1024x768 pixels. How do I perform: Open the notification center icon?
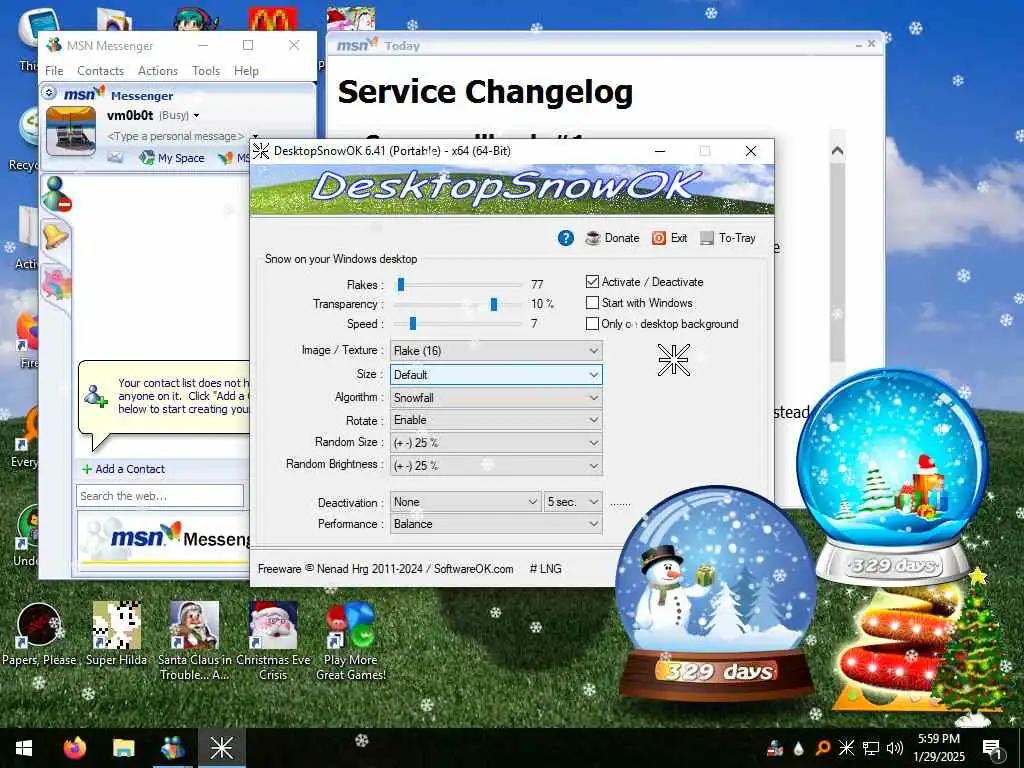(x=993, y=748)
